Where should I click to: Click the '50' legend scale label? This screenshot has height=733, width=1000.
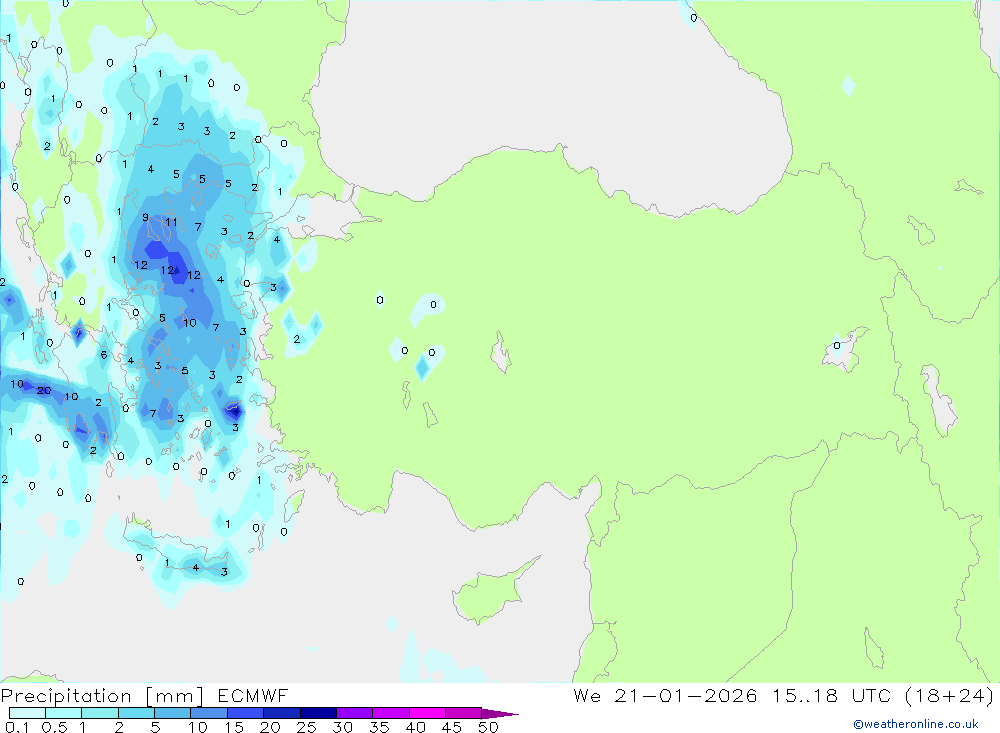click(x=488, y=727)
